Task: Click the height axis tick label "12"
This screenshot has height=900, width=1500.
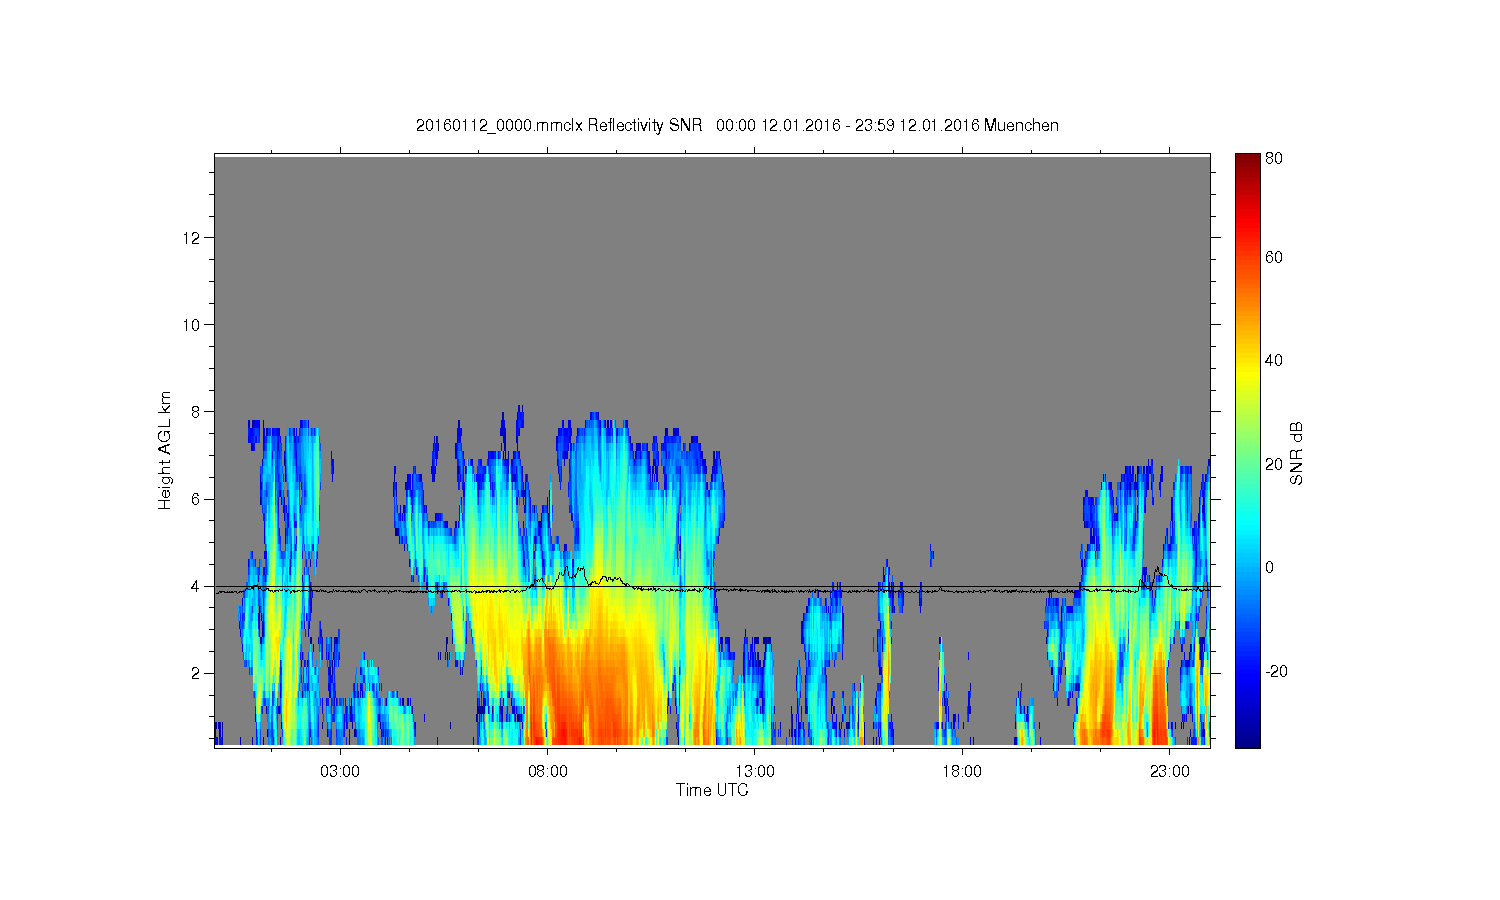Action: coord(193,238)
